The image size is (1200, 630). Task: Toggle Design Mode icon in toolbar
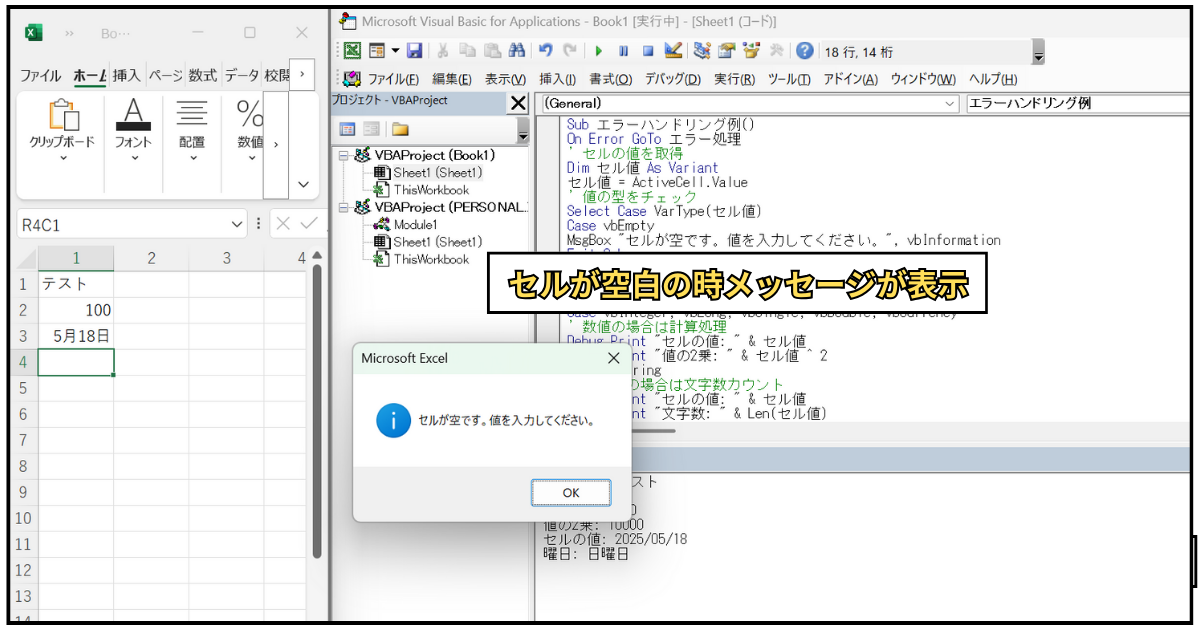pos(673,51)
